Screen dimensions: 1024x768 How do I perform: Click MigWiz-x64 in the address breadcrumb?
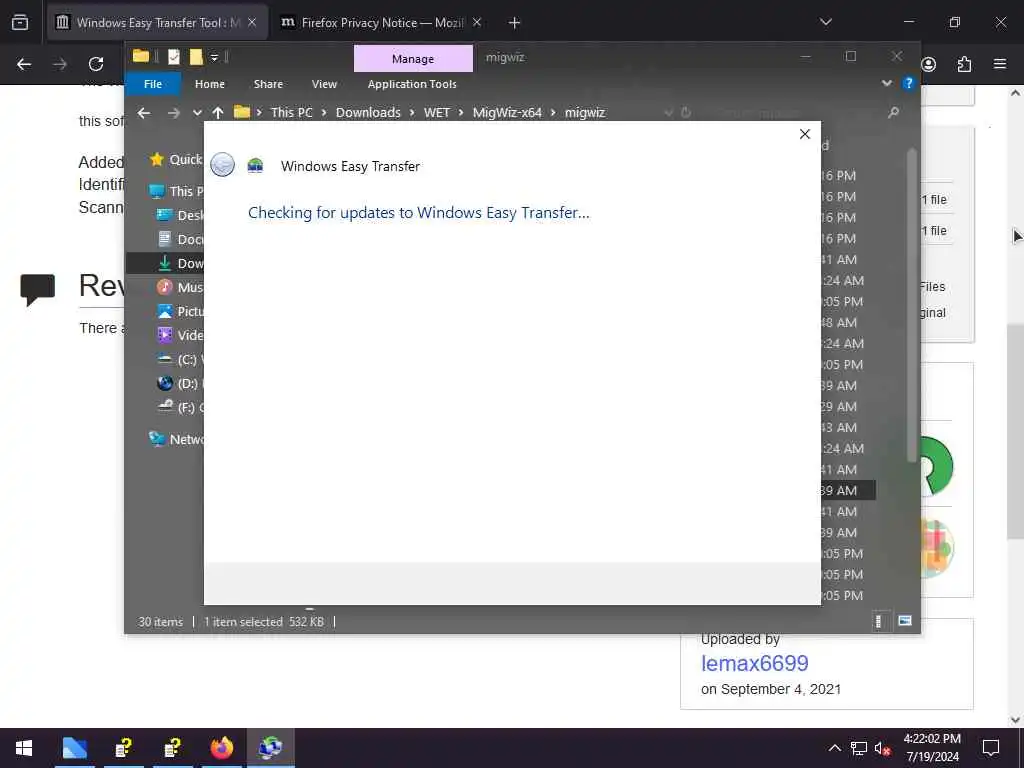(507, 112)
